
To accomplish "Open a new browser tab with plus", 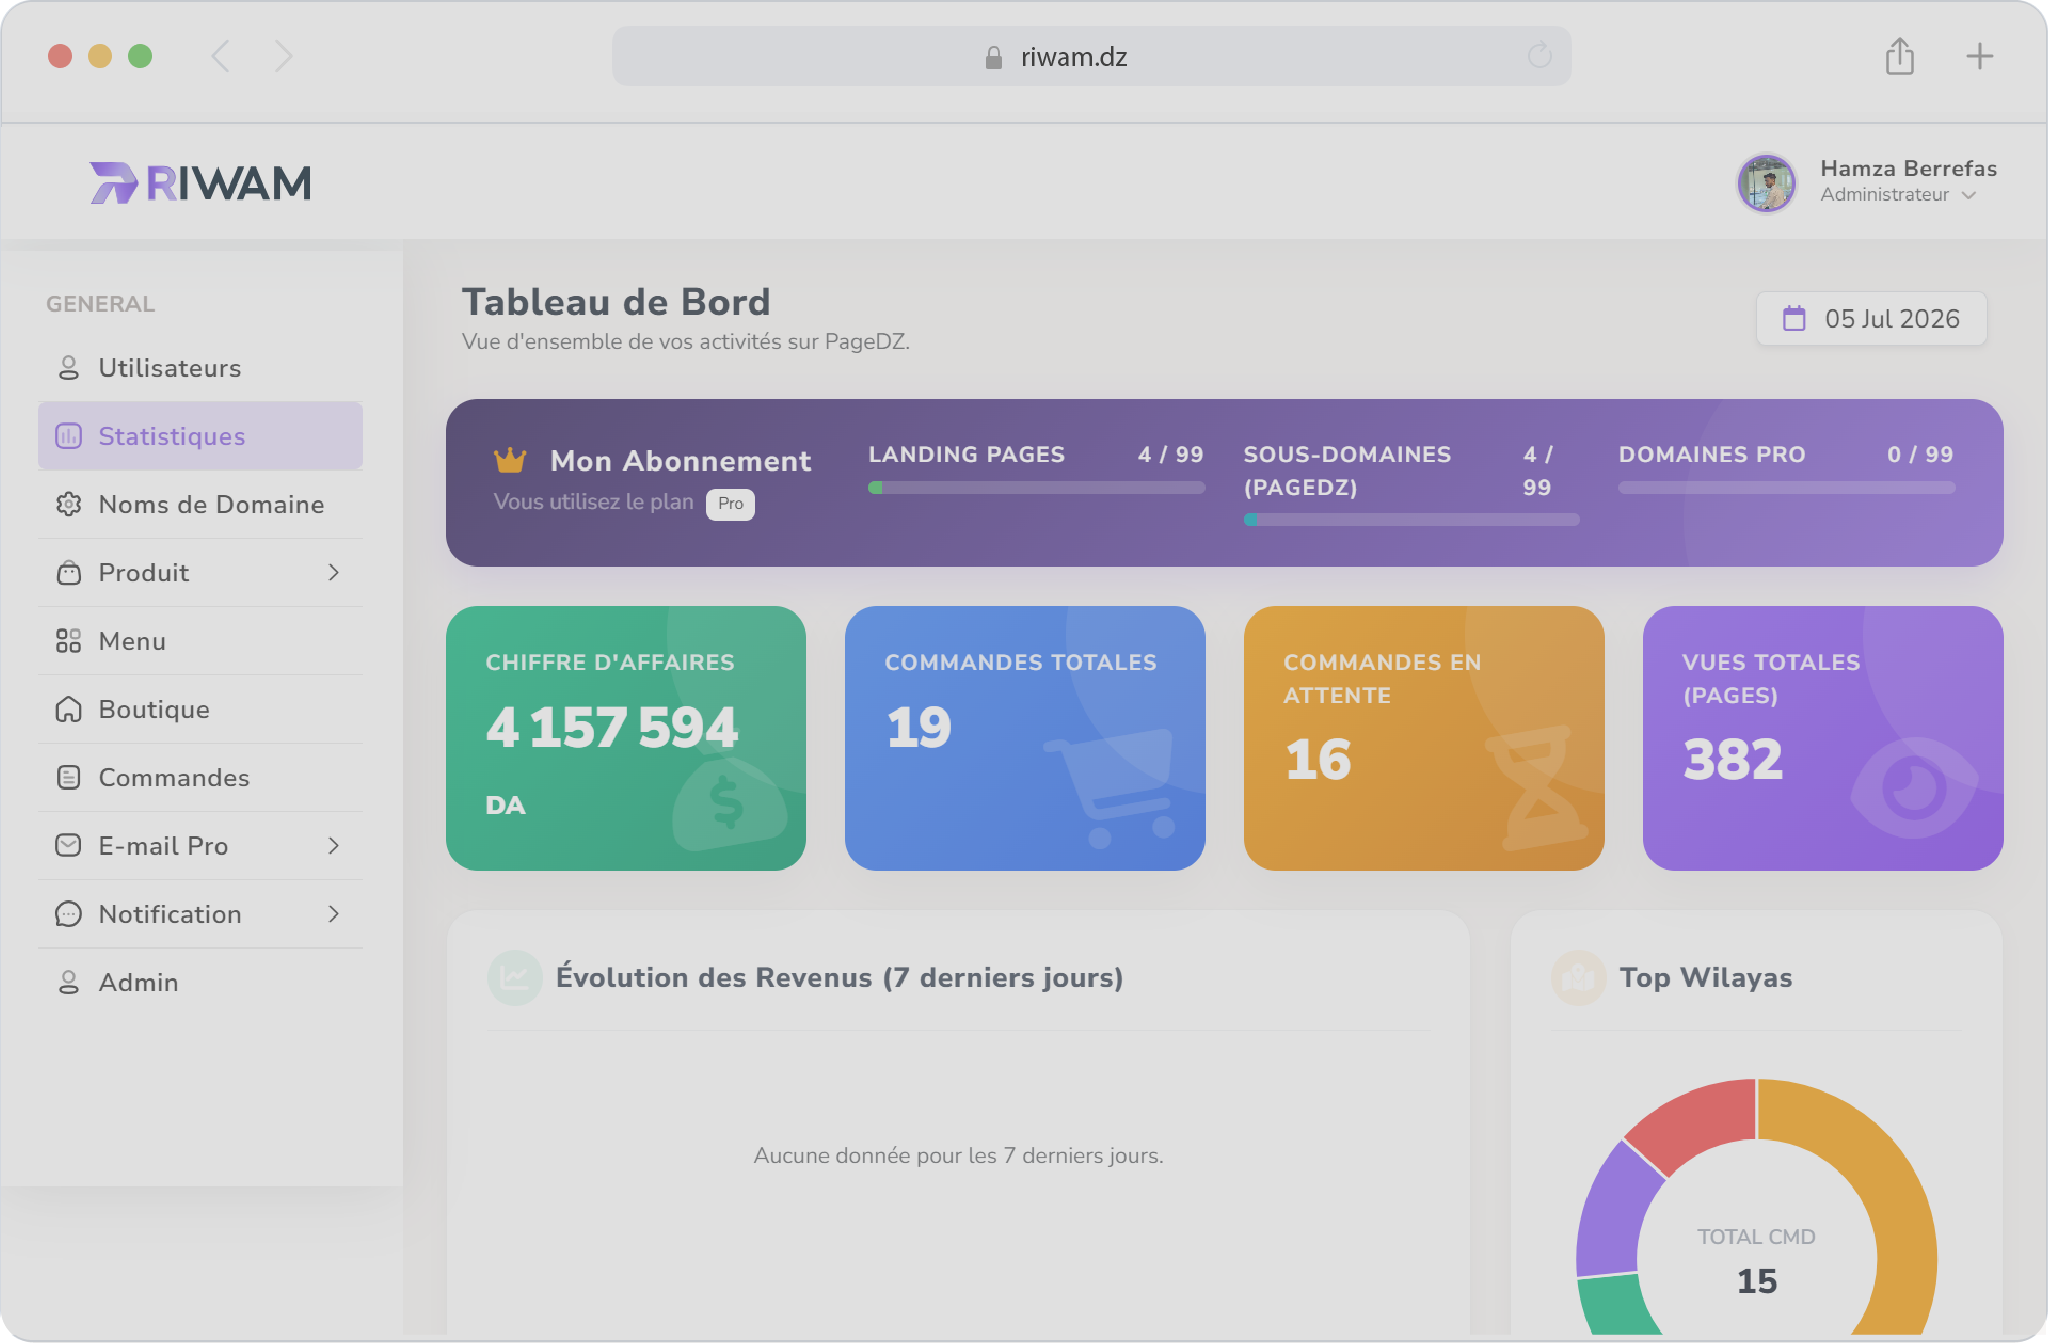I will coord(1979,56).
